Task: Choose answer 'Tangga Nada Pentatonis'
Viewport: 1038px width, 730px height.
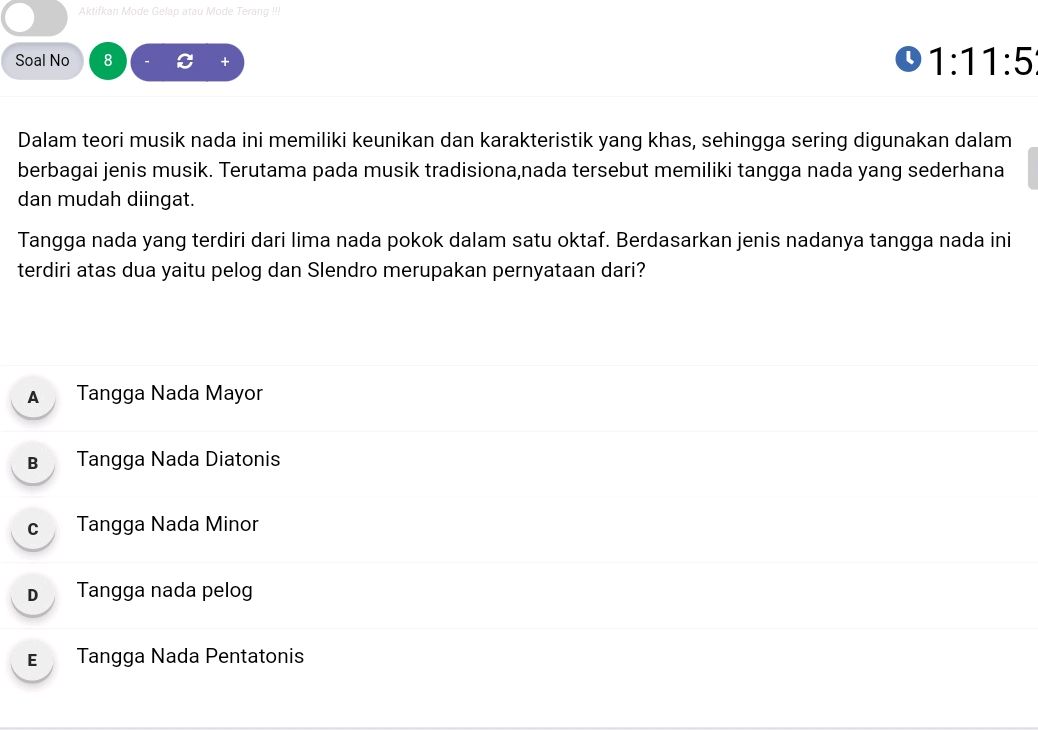Action: pyautogui.click(x=190, y=656)
